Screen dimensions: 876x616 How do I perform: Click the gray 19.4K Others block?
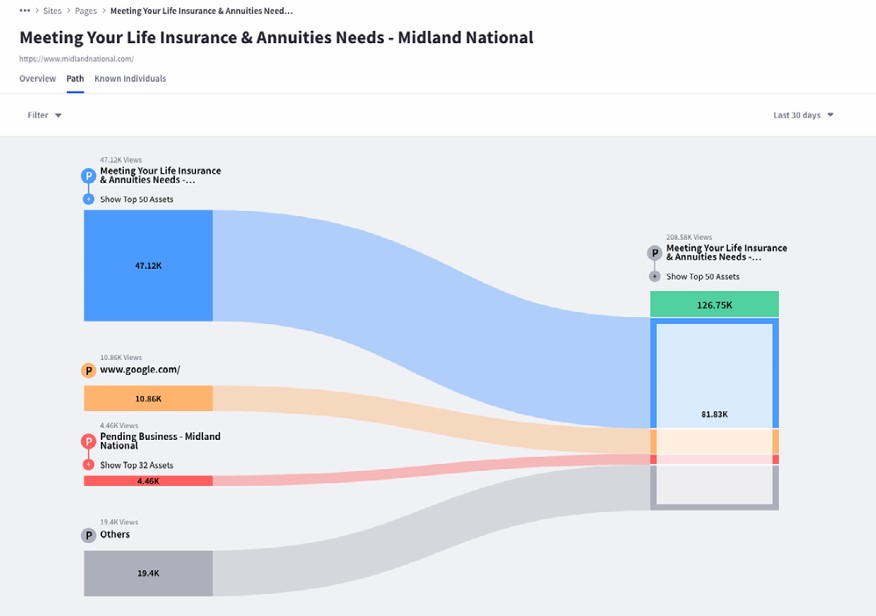tap(148, 573)
